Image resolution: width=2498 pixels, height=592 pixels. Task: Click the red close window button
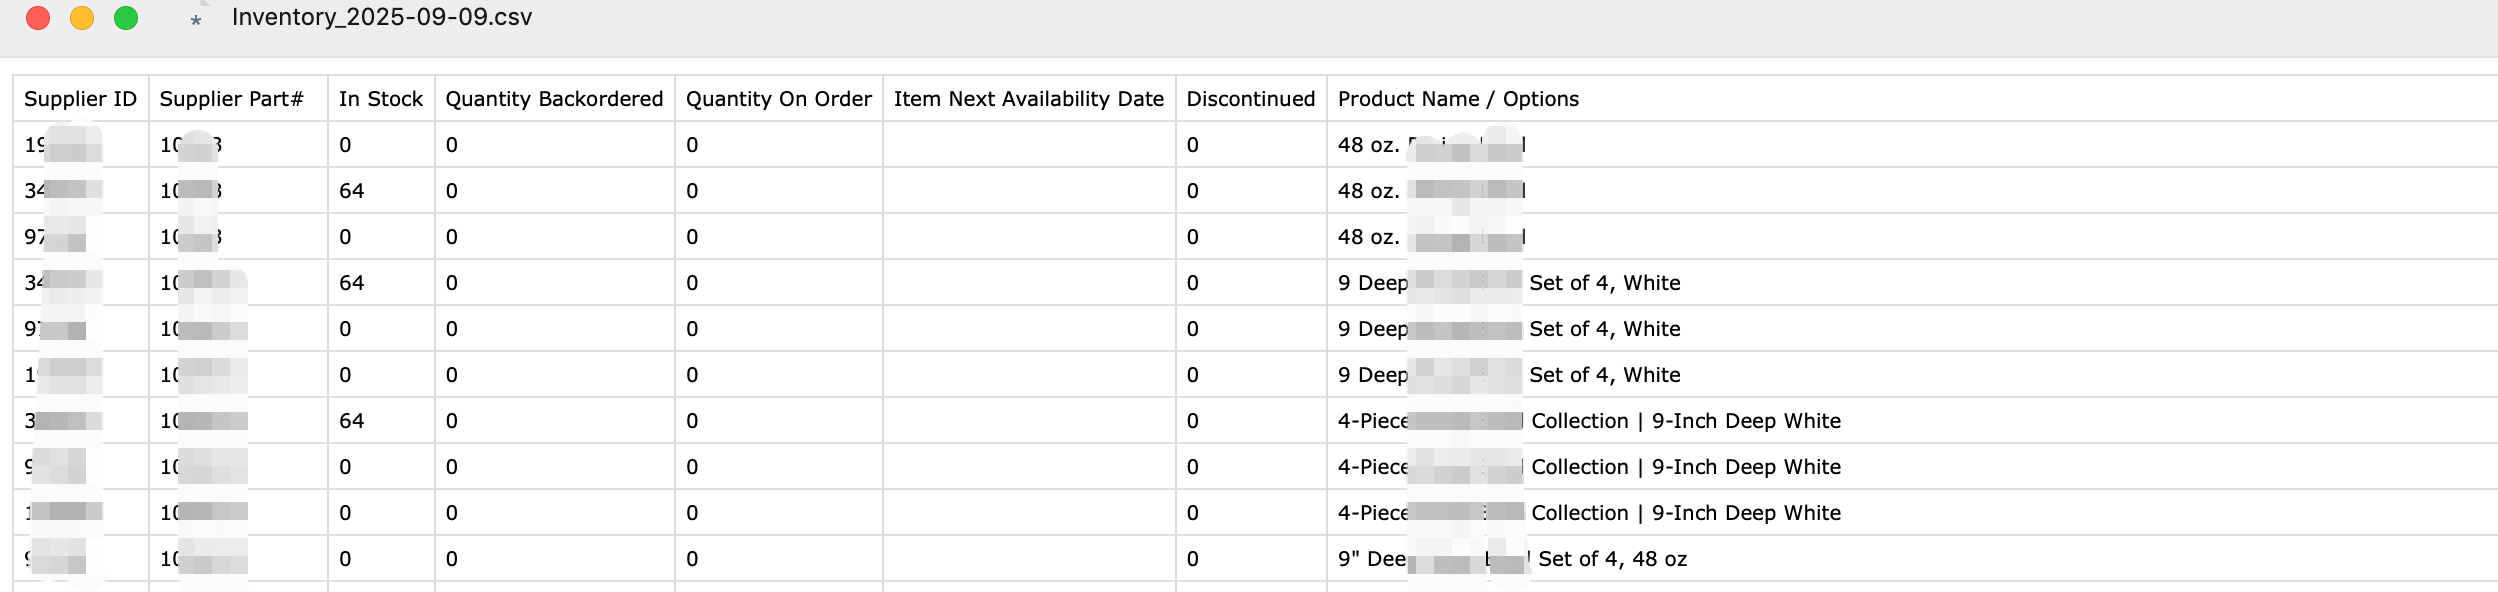coord(38,18)
